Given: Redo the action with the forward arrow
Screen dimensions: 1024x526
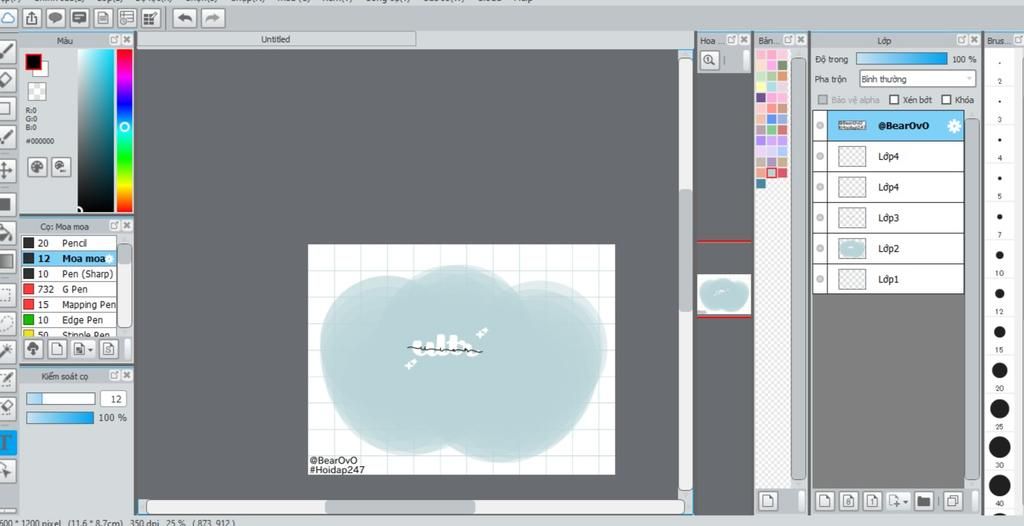Looking at the screenshot, I should 212,18.
